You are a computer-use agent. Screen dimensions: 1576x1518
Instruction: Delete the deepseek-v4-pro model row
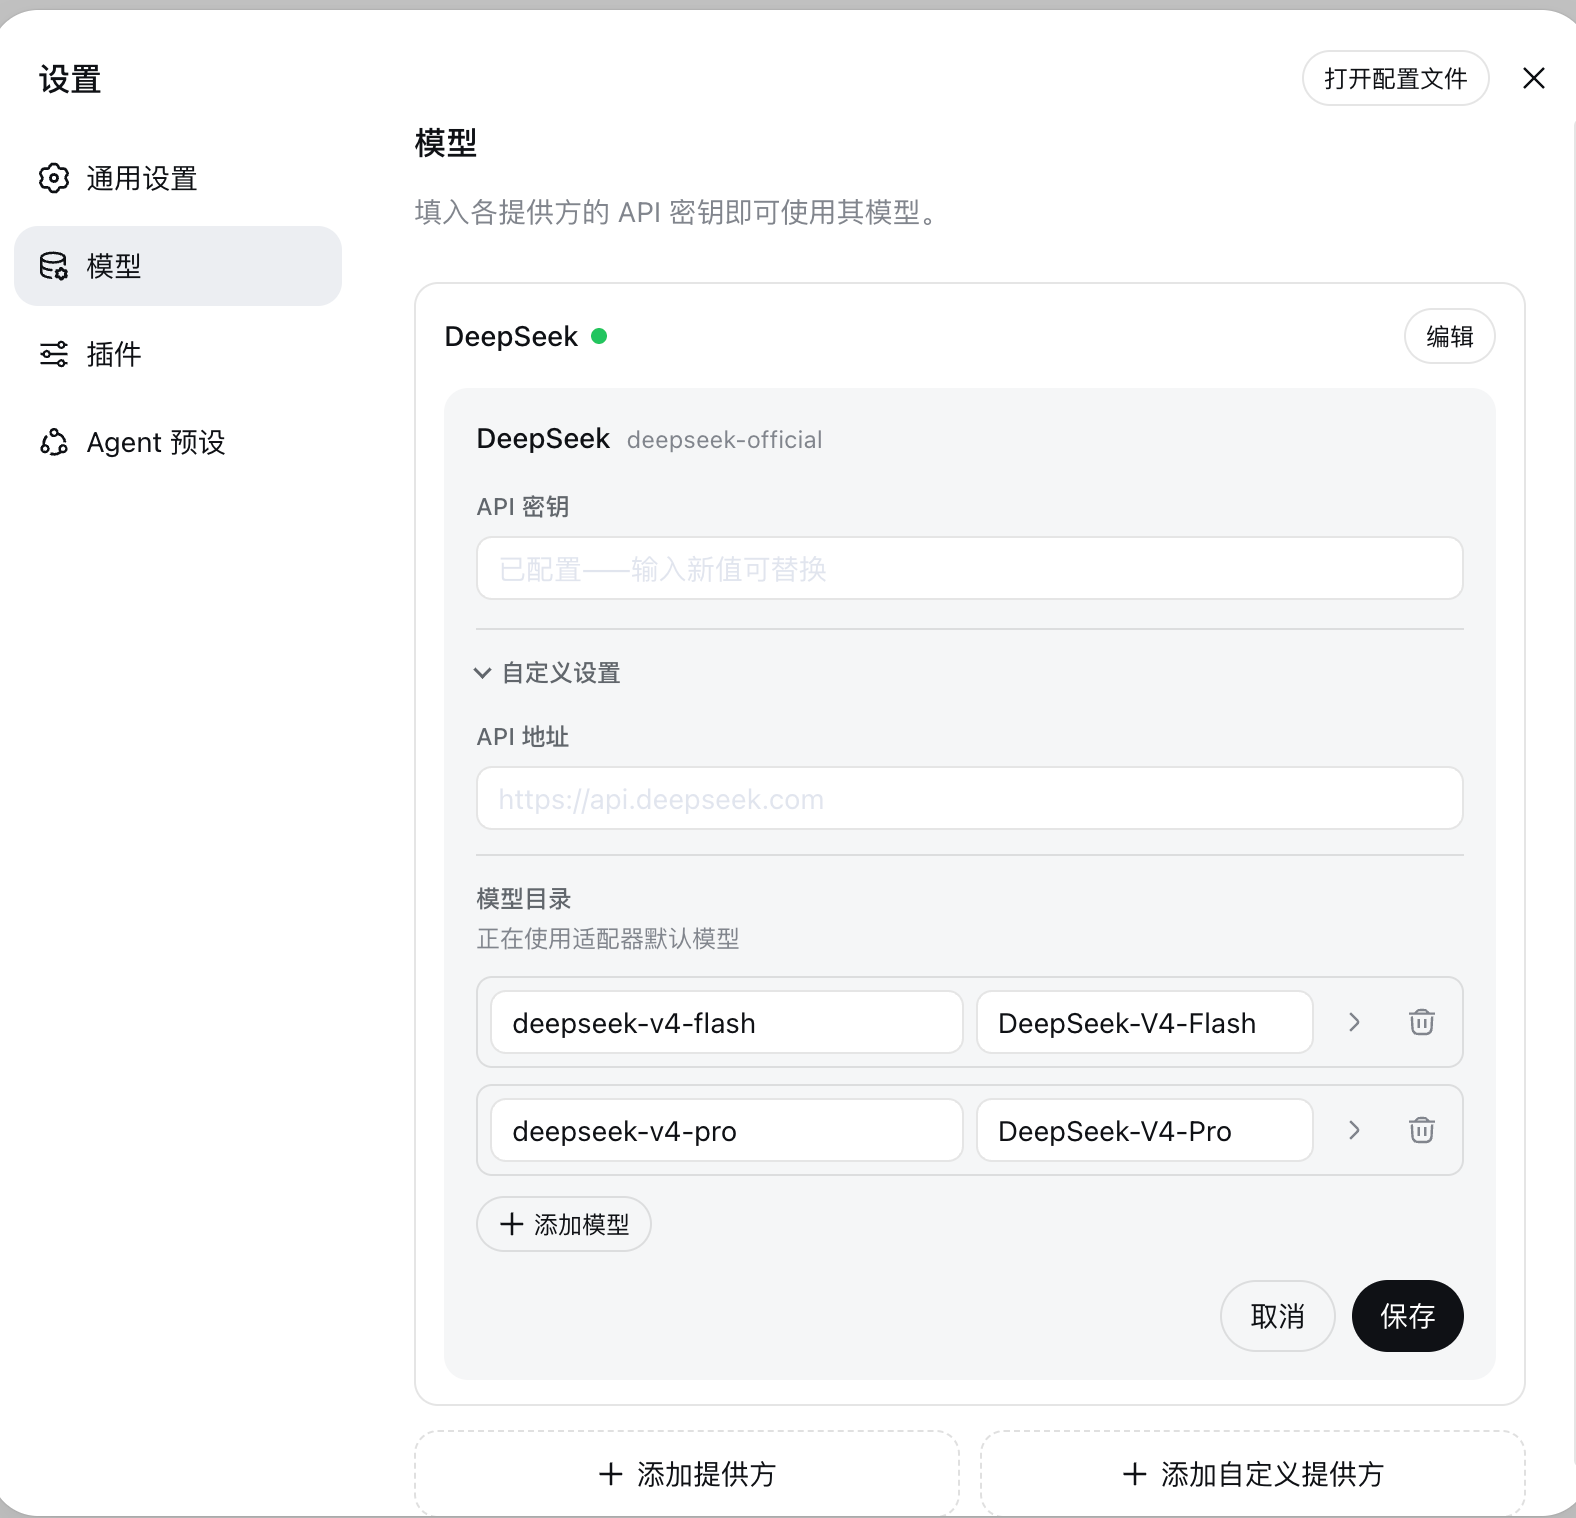[1422, 1130]
